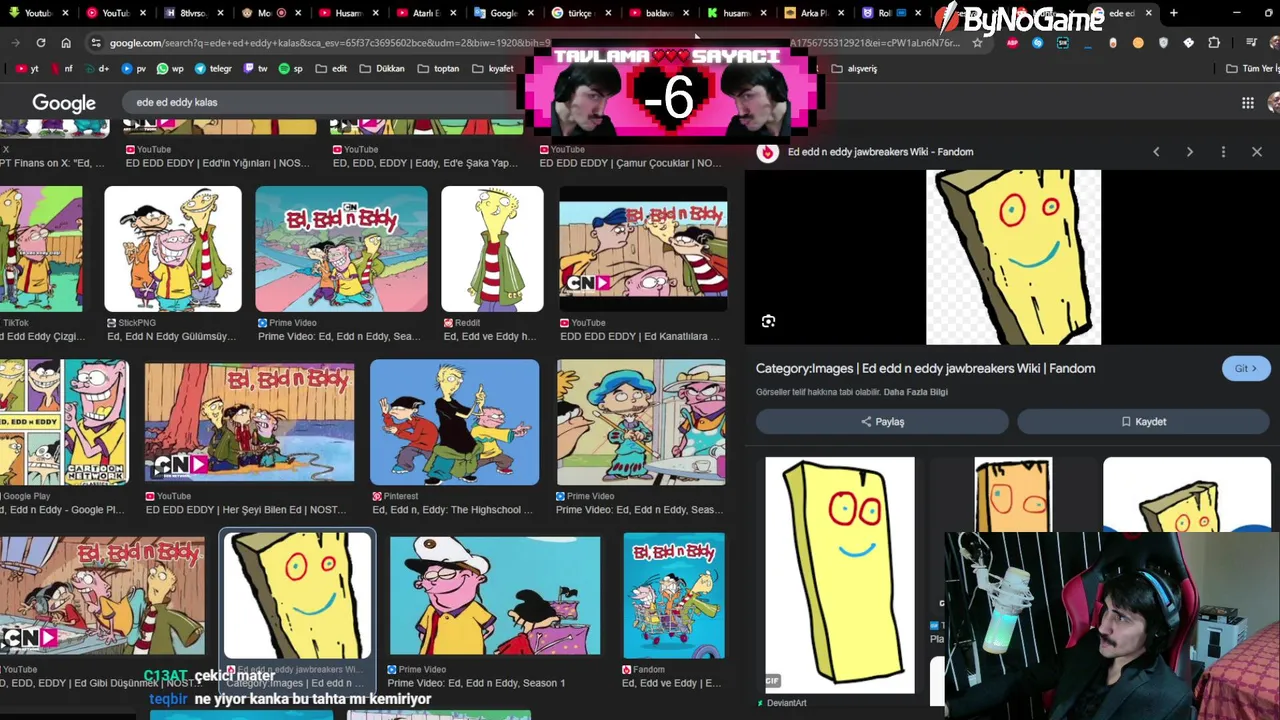Open the DeviantArt Plank GIF related image

(x=840, y=575)
